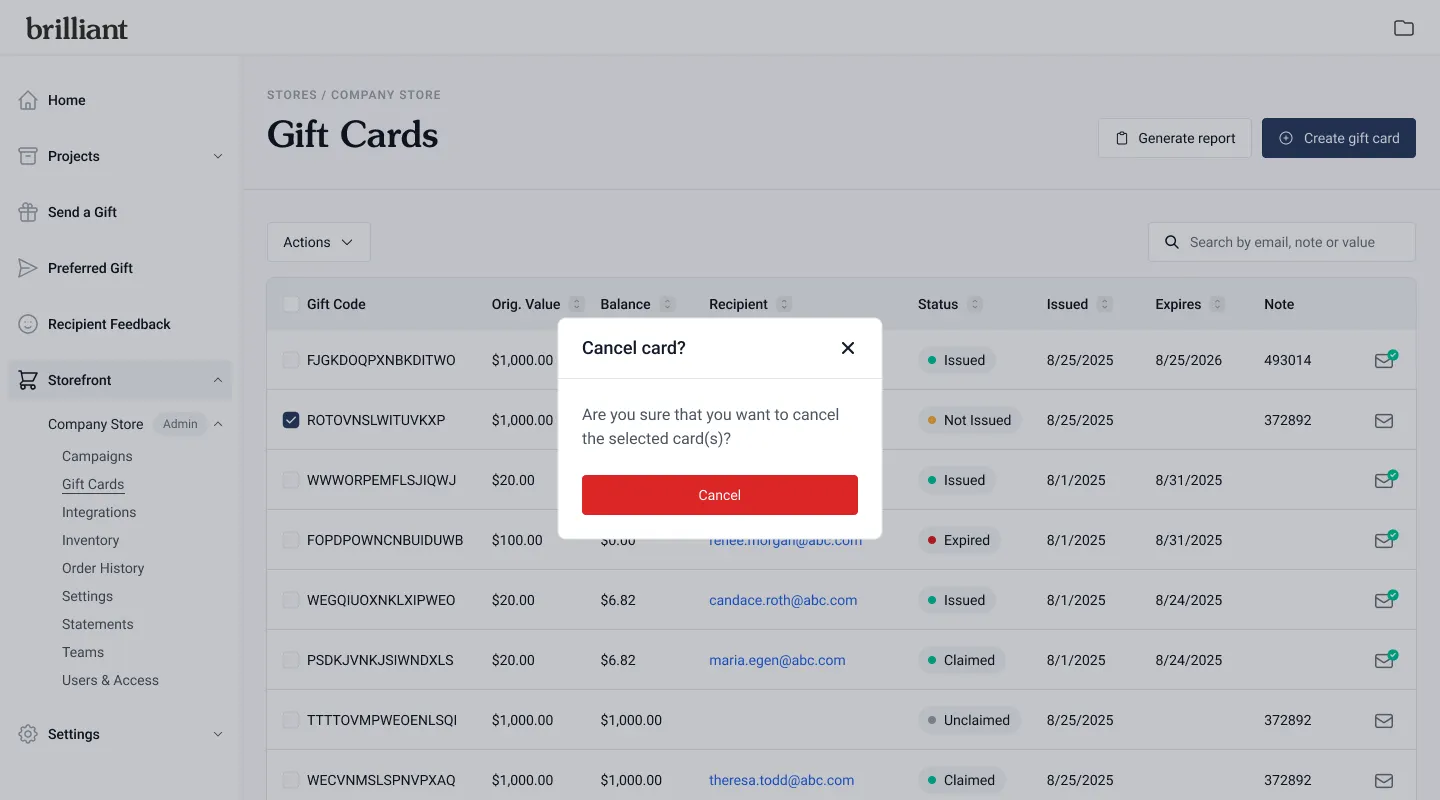
Task: Click the Recipient Feedback smiley icon
Action: [x=28, y=324]
